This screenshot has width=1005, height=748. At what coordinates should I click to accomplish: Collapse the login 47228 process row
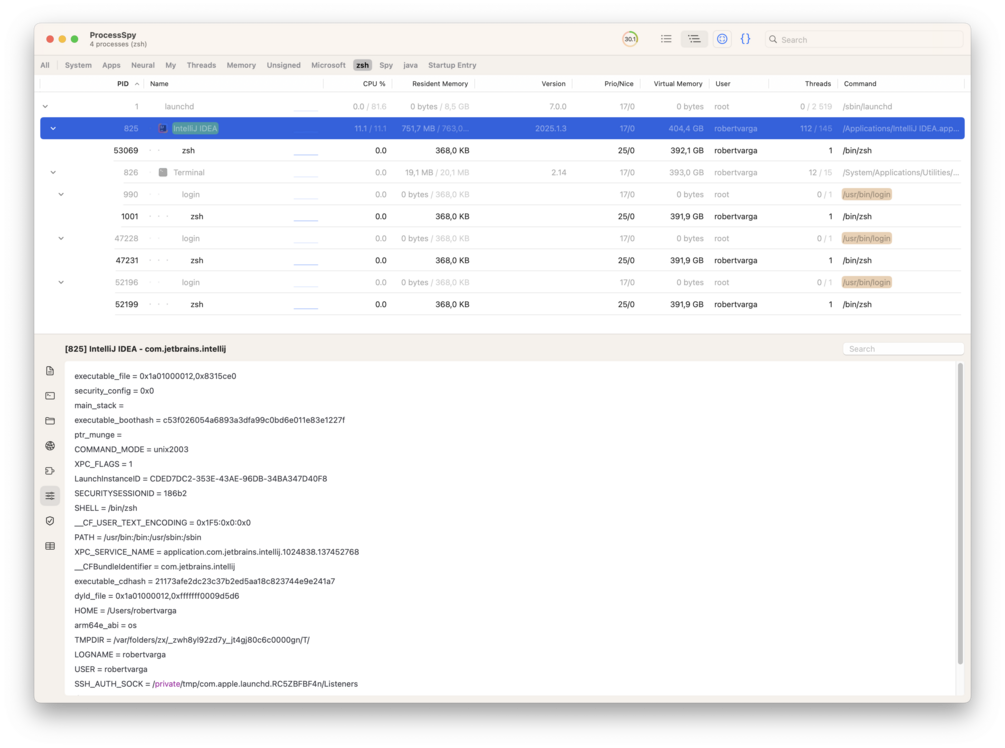[61, 238]
